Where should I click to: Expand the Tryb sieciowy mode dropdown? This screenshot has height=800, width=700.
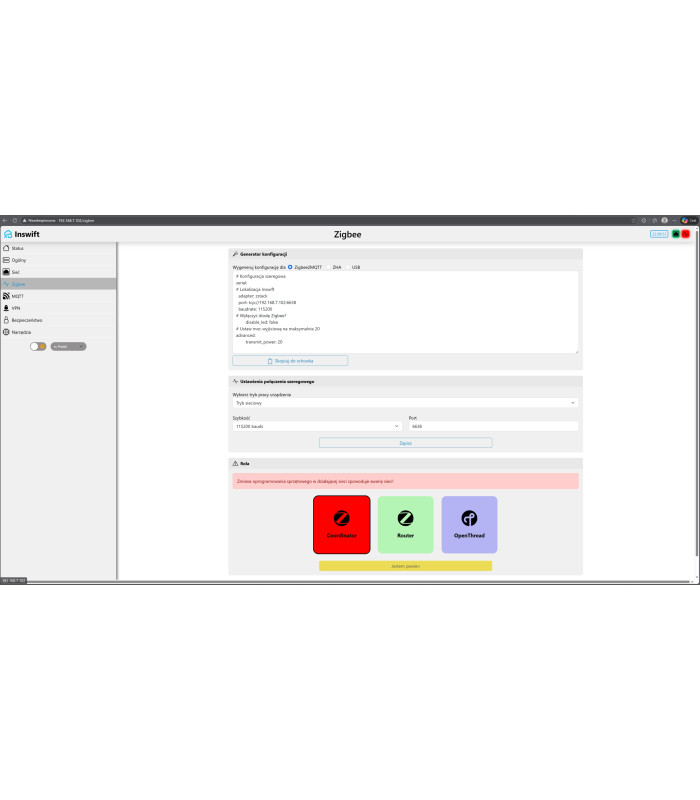click(405, 403)
